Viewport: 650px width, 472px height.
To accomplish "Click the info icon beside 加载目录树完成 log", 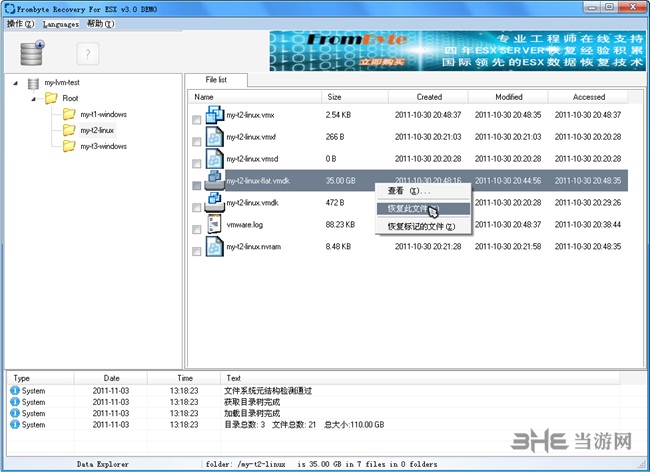I will (x=15, y=413).
